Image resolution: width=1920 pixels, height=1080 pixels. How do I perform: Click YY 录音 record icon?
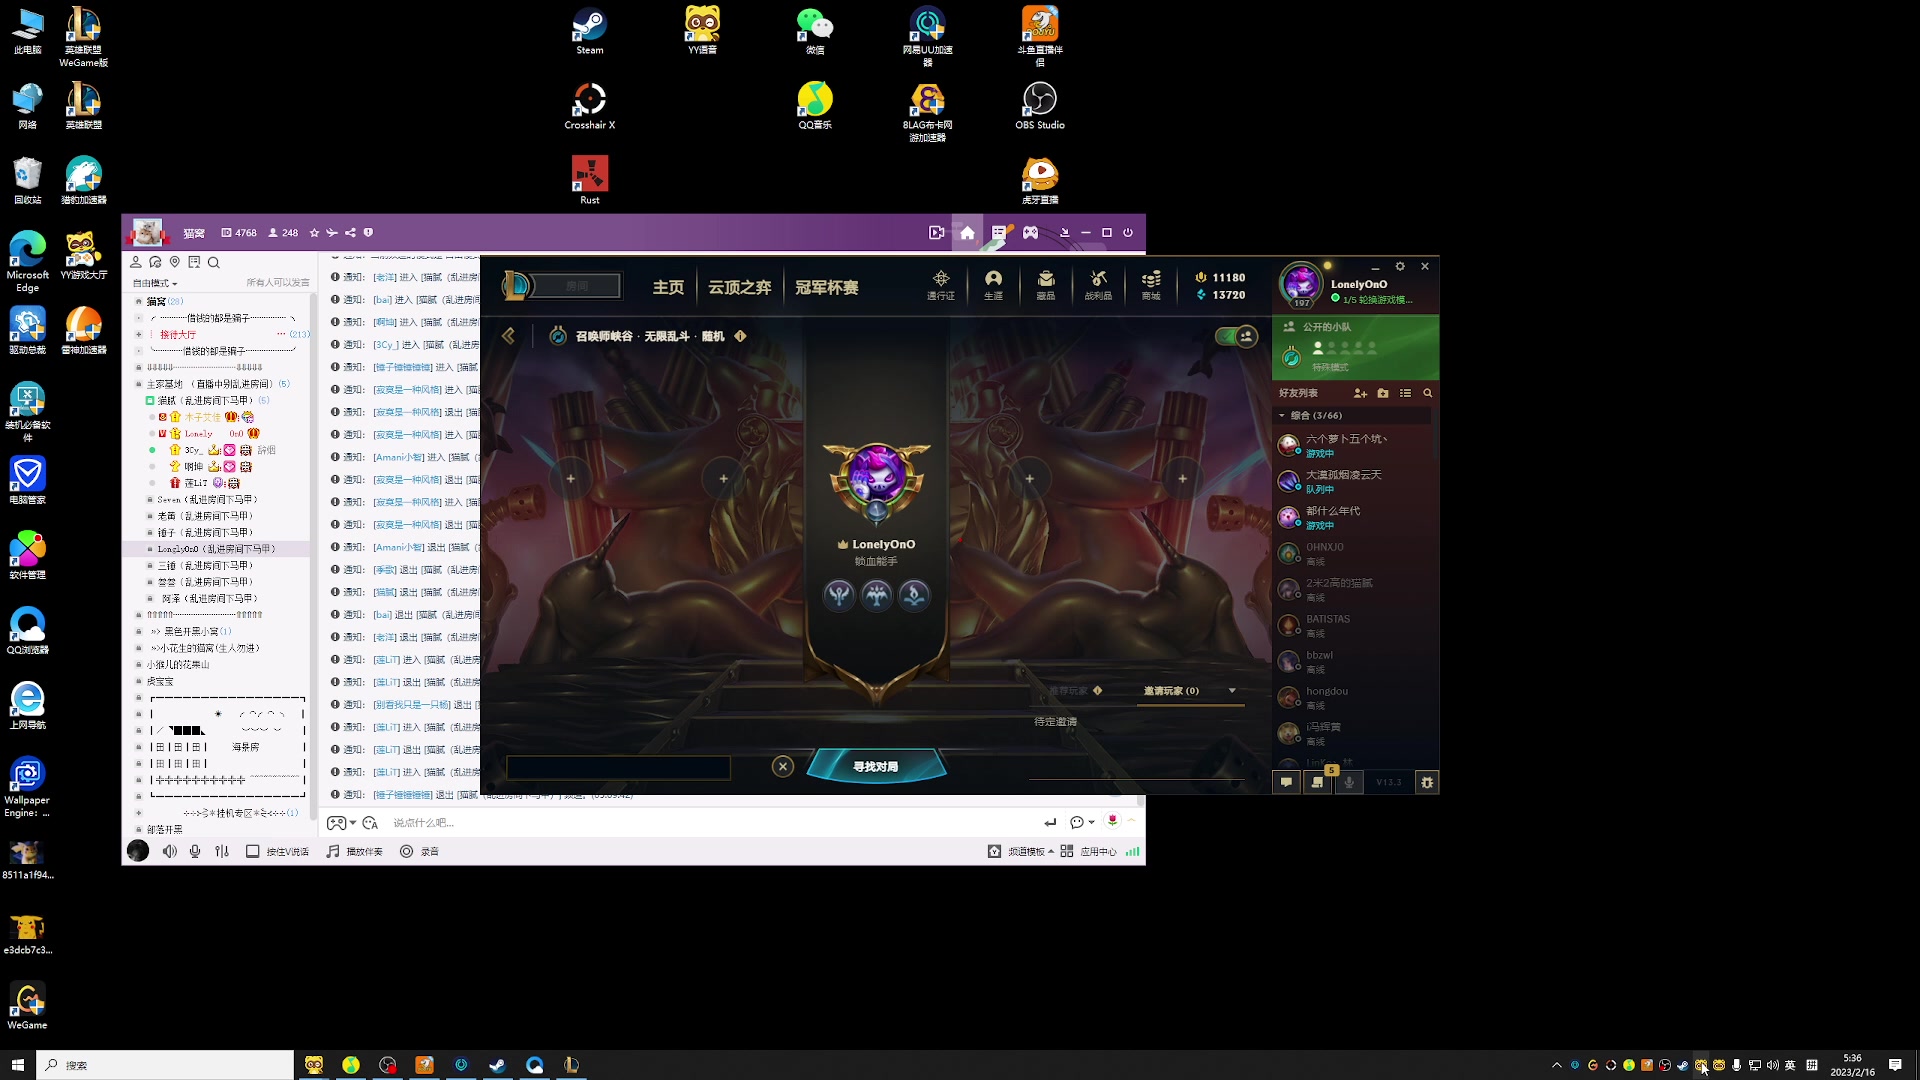point(419,851)
